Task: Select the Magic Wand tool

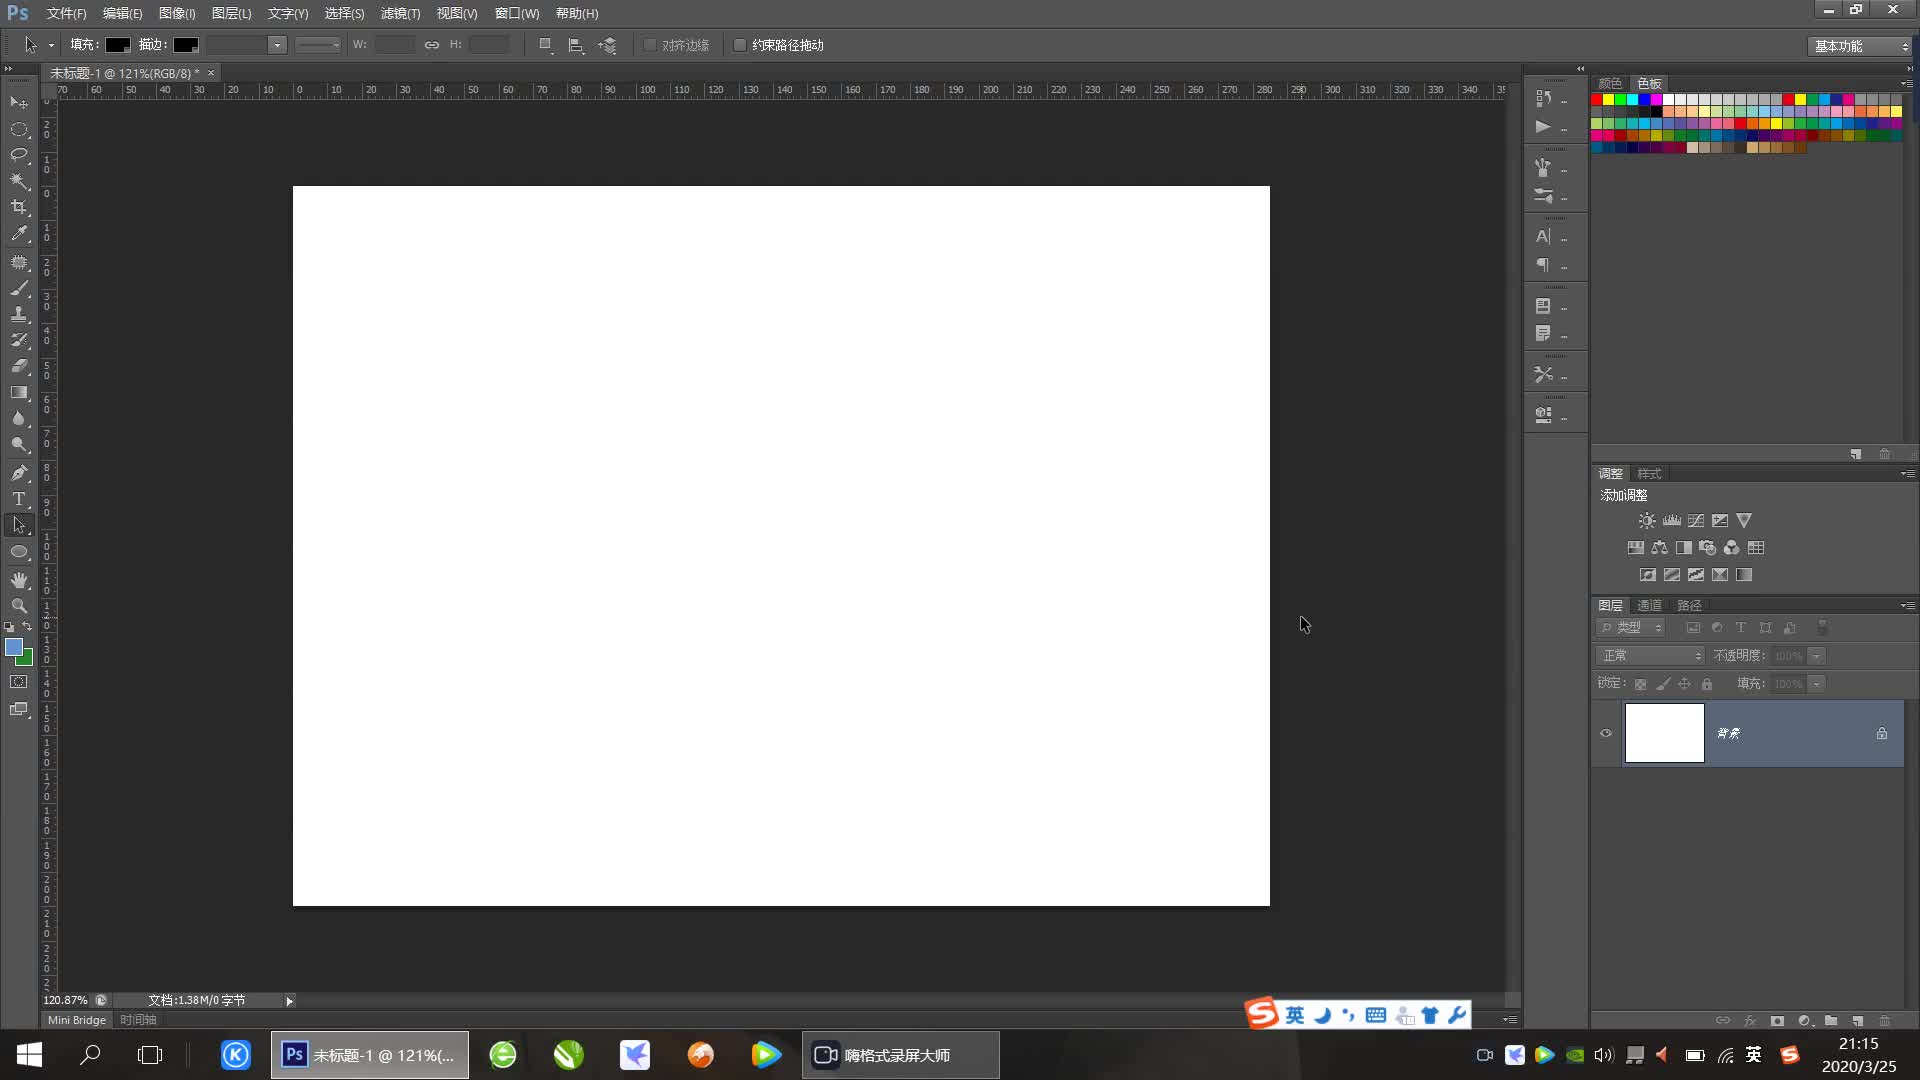Action: (19, 181)
